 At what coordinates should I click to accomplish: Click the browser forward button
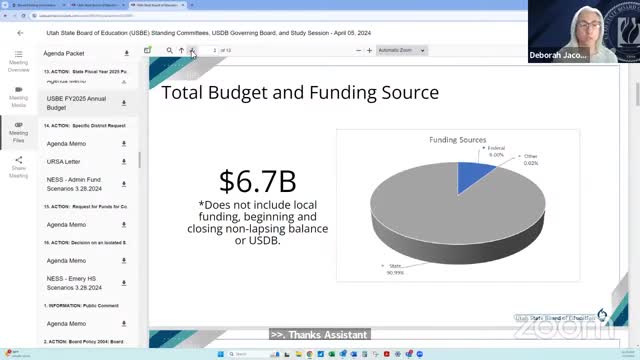coord(14,16)
